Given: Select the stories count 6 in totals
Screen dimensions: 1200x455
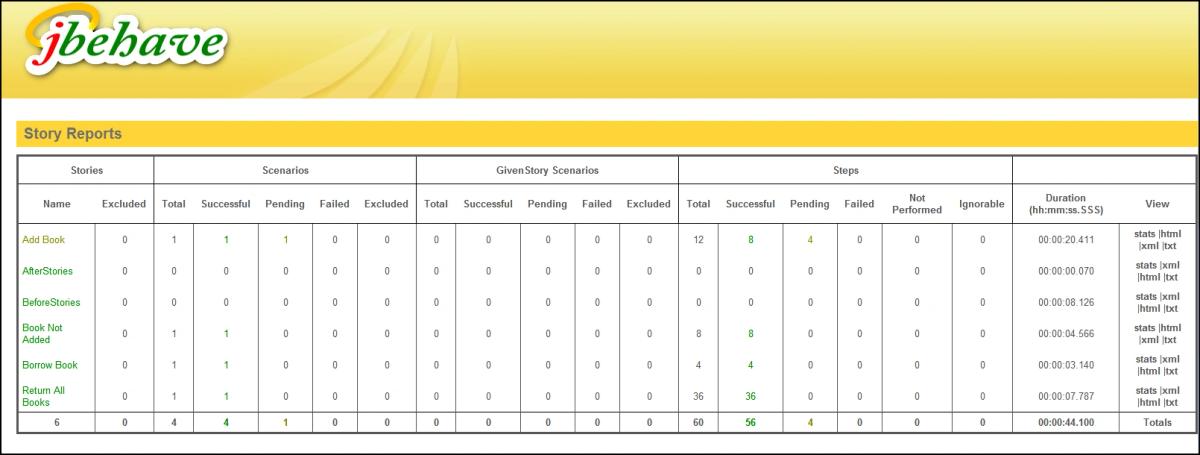Looking at the screenshot, I should 57,422.
